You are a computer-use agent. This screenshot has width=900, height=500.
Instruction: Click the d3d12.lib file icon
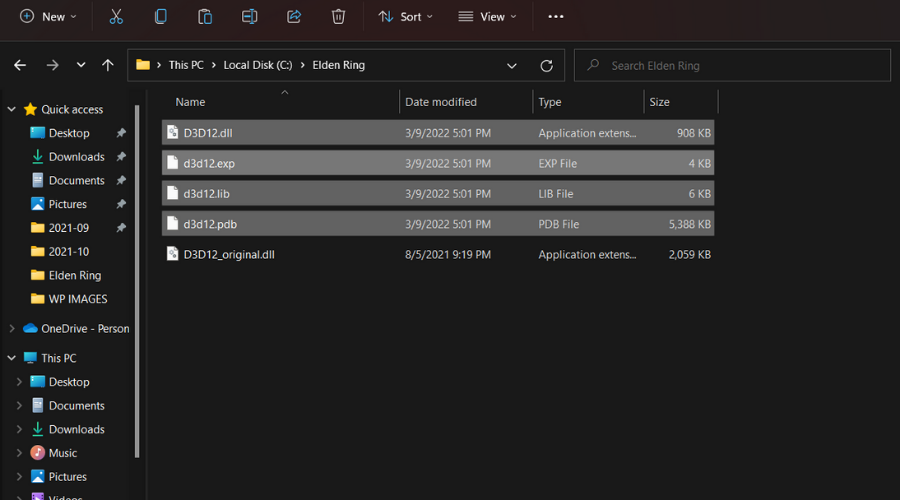coord(172,193)
